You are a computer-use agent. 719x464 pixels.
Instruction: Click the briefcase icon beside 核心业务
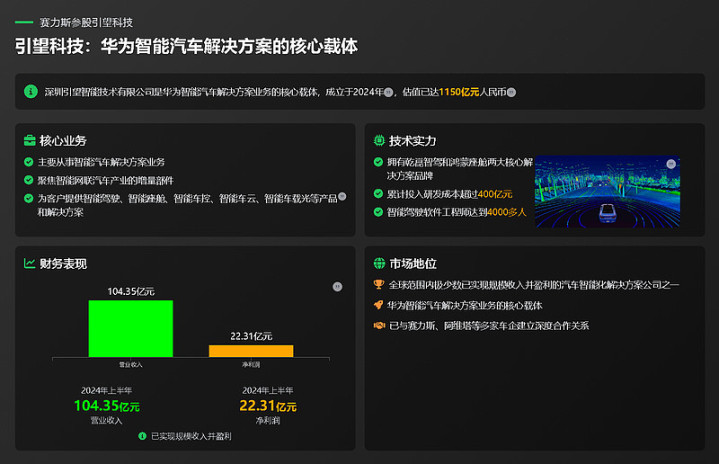point(29,141)
